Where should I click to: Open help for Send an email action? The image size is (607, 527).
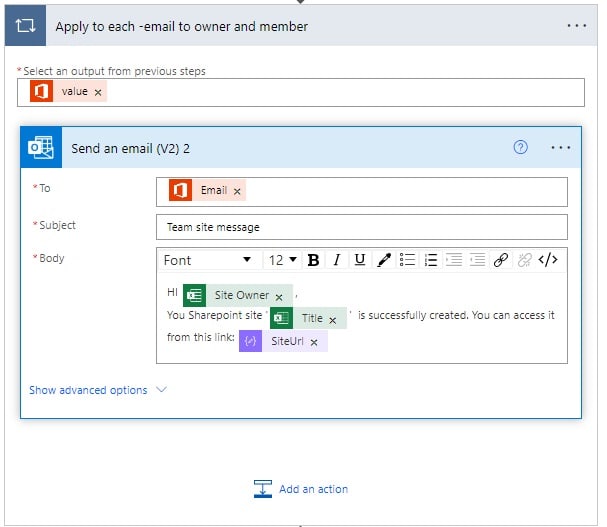[x=520, y=147]
